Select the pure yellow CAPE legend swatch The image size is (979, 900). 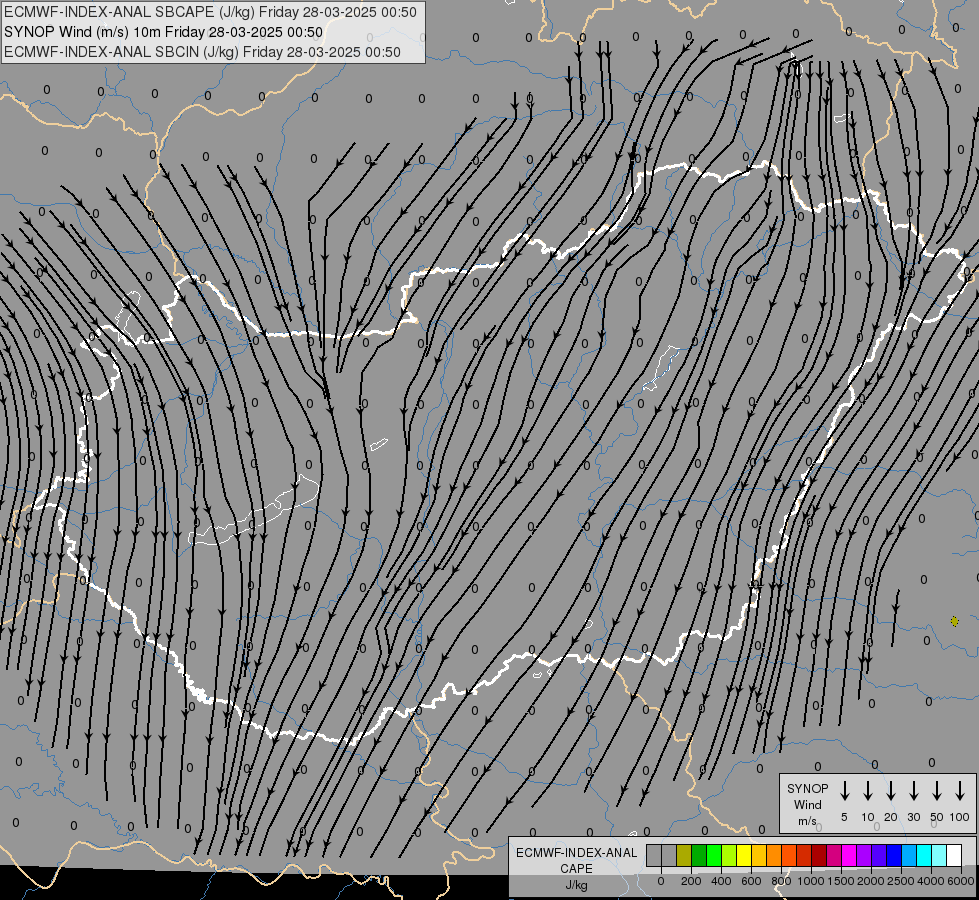tap(744, 855)
